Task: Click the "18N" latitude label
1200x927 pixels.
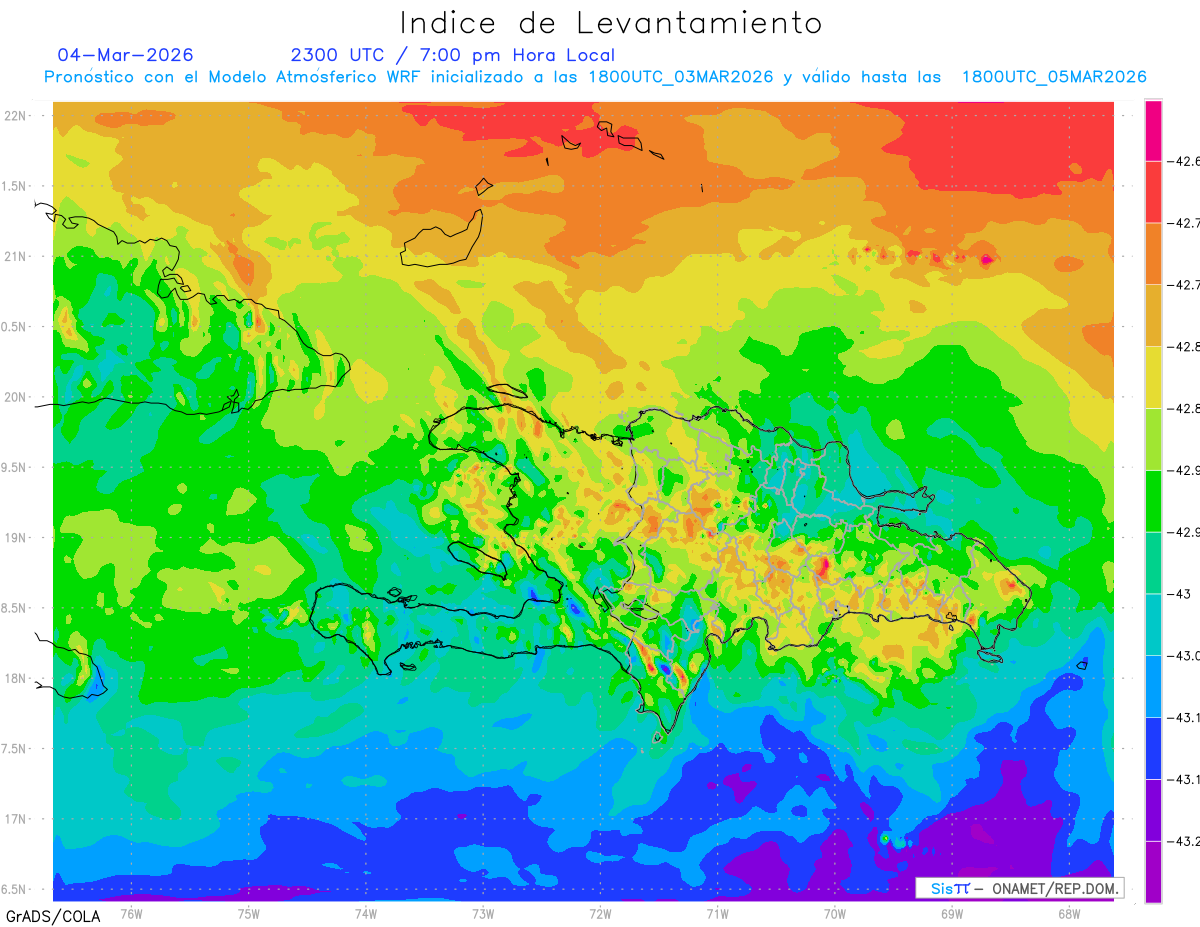Action: click(x=17, y=678)
